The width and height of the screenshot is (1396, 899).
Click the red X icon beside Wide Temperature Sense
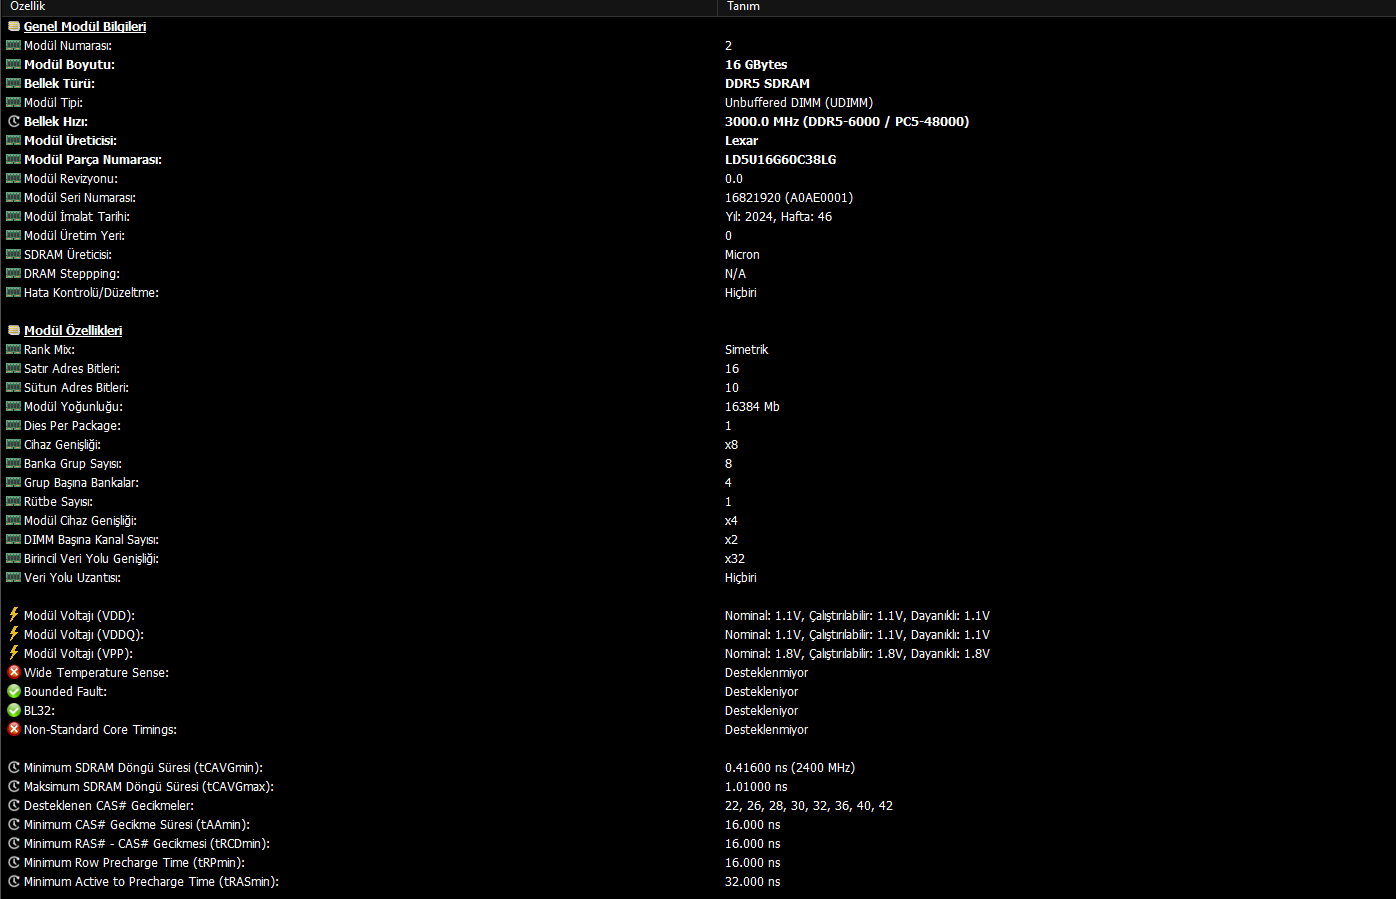14,672
